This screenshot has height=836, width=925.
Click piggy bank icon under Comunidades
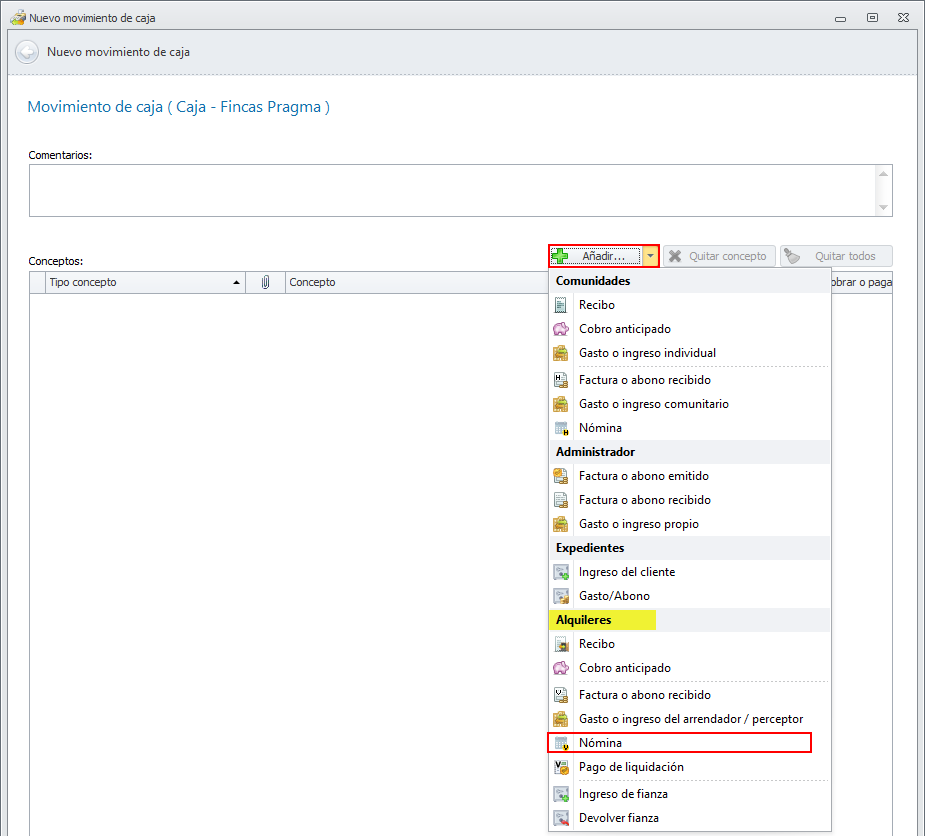click(561, 329)
